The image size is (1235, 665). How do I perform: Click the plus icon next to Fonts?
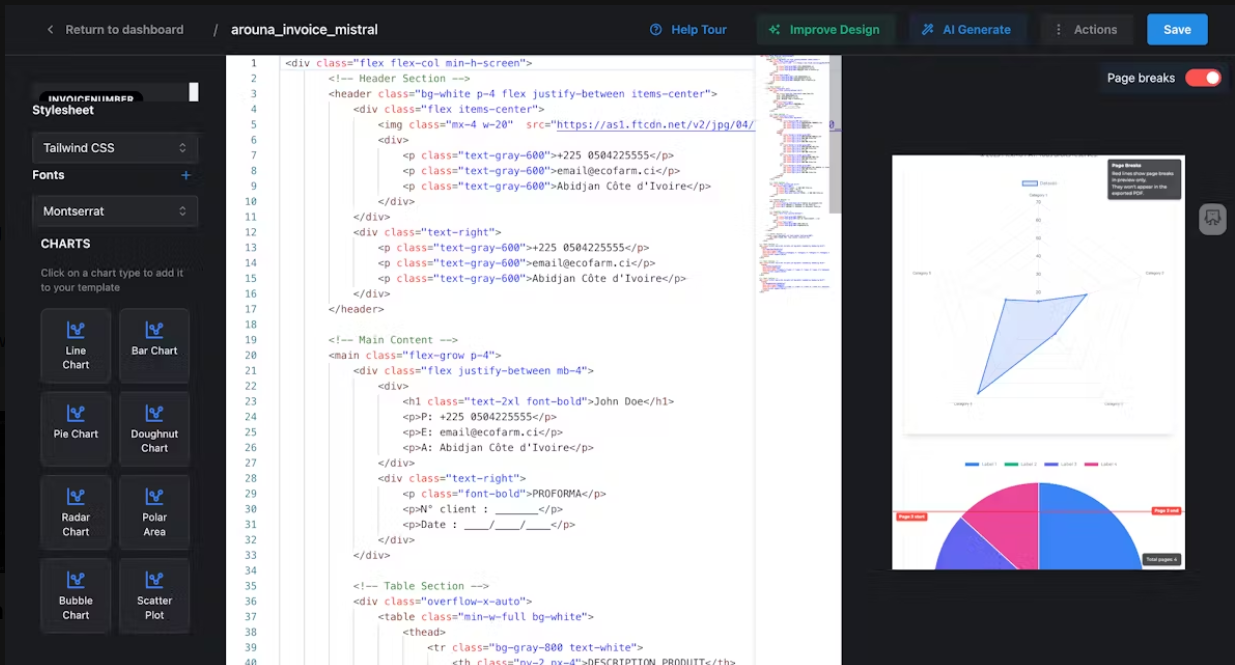[x=185, y=175]
